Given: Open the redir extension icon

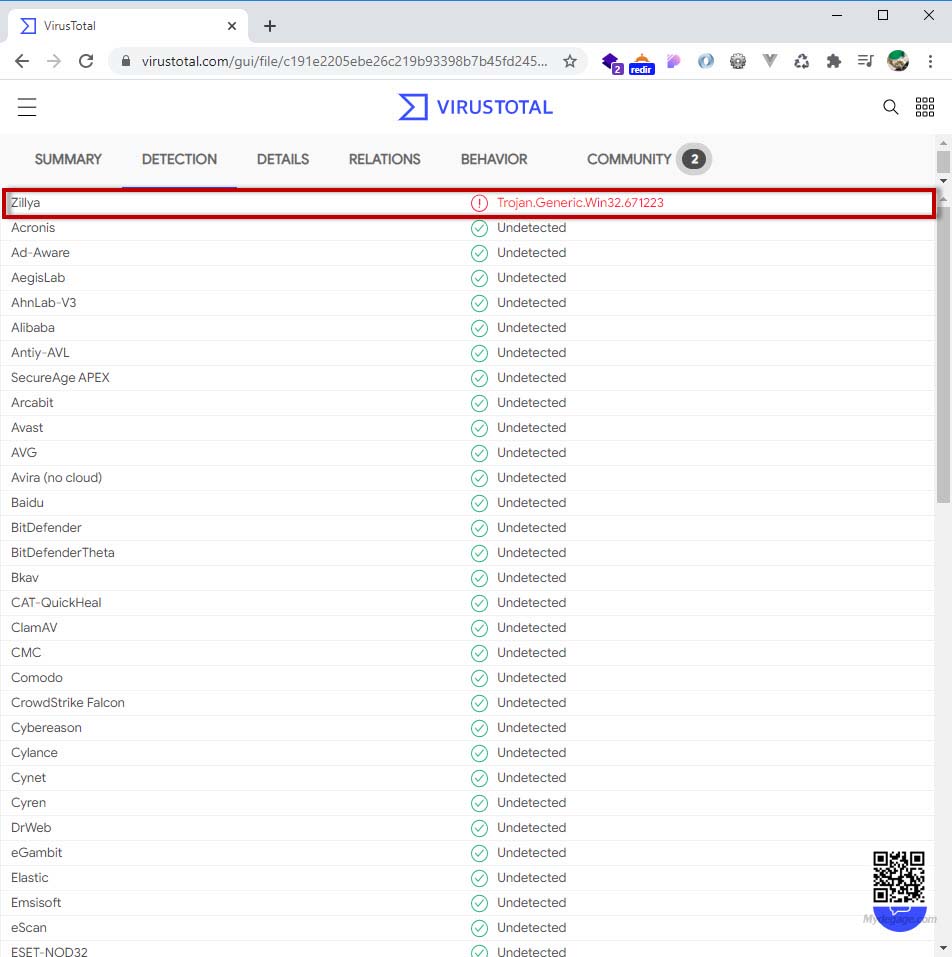Looking at the screenshot, I should point(641,63).
